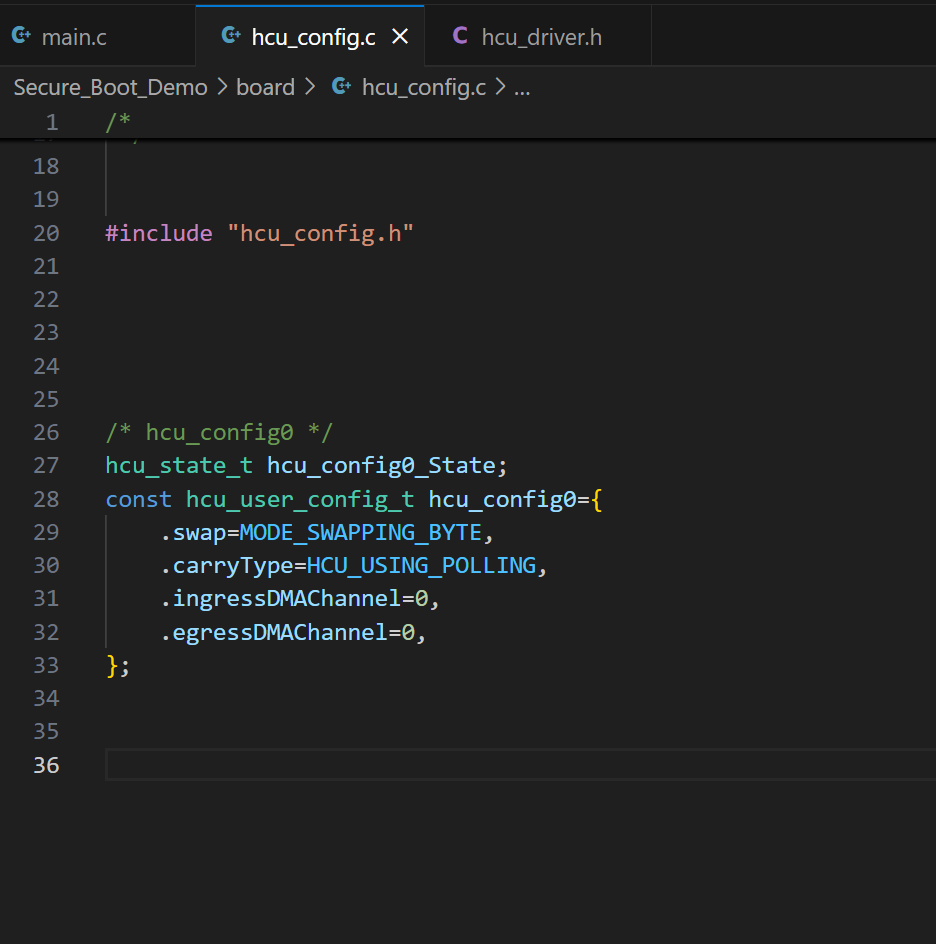The width and height of the screenshot is (936, 944).
Task: Open the Secure_Boot_Demo breadcrumb dropdown
Action: click(x=110, y=87)
